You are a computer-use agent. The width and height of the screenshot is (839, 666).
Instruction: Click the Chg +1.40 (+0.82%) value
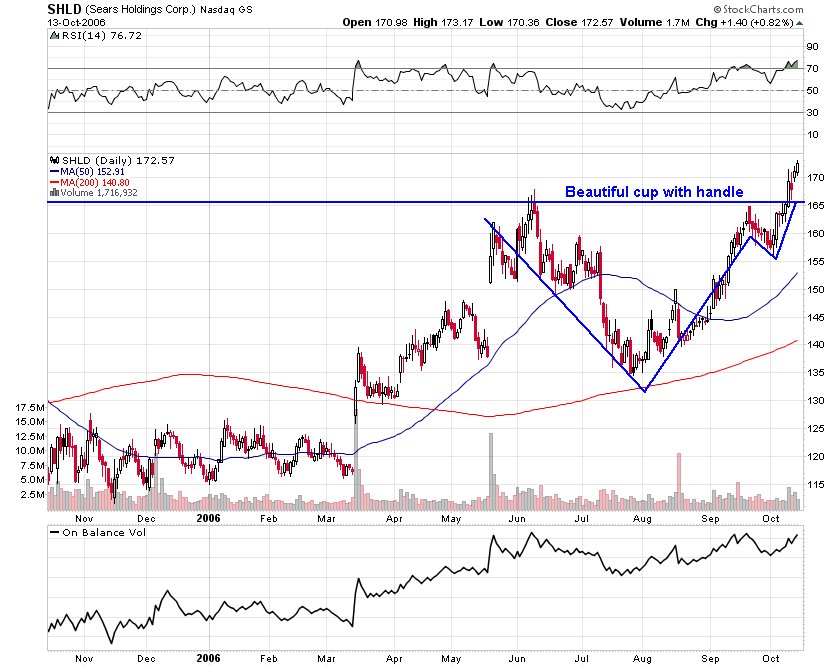point(744,22)
